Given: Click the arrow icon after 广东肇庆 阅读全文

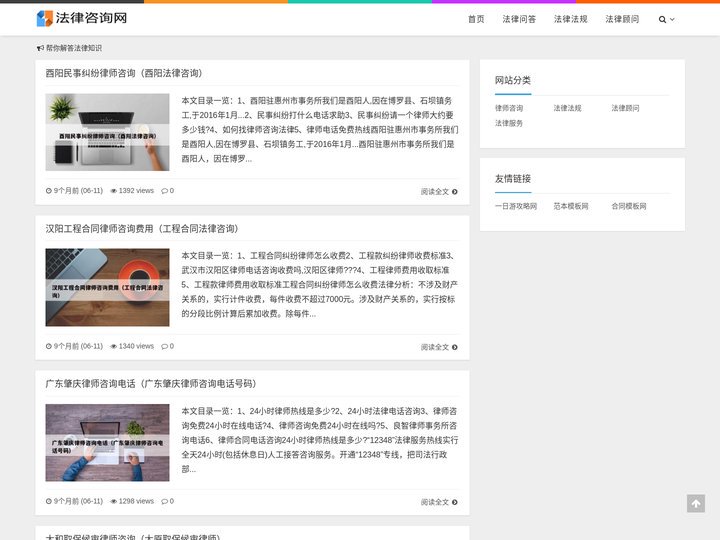Looking at the screenshot, I should click(x=455, y=502).
